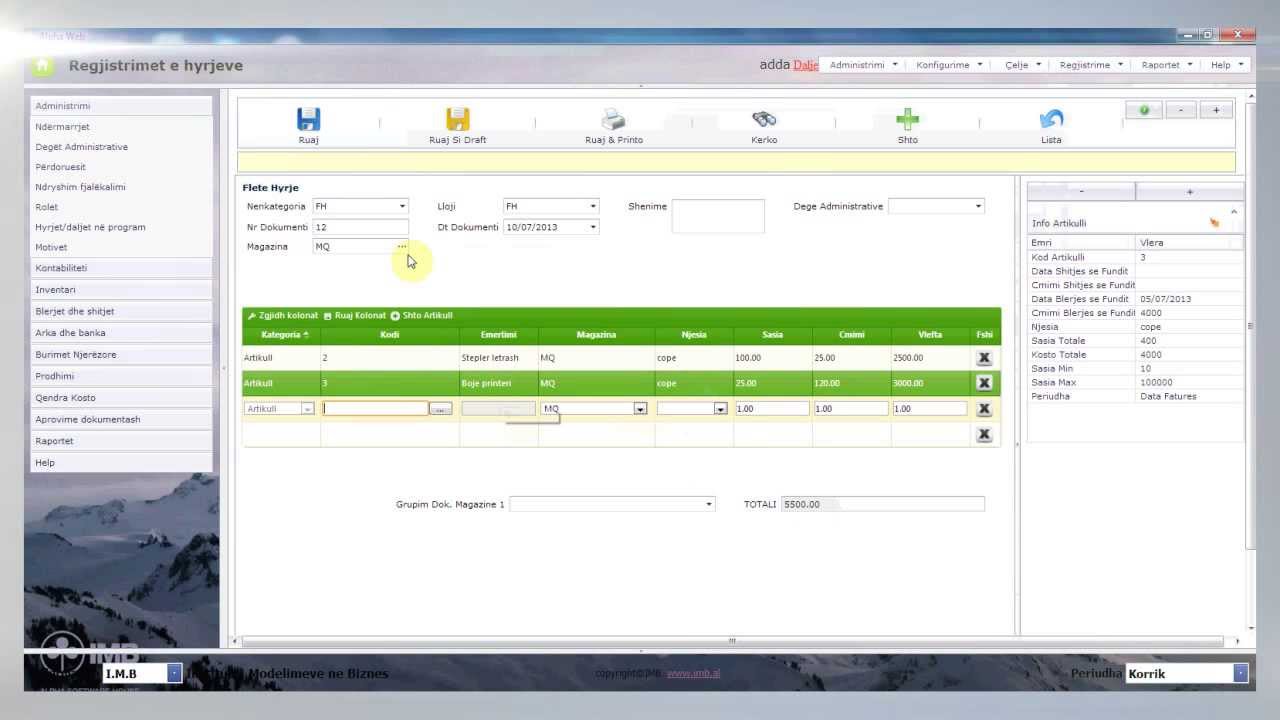Open the Kategoria dropdown in new row
Image resolution: width=1280 pixels, height=720 pixels.
307,408
